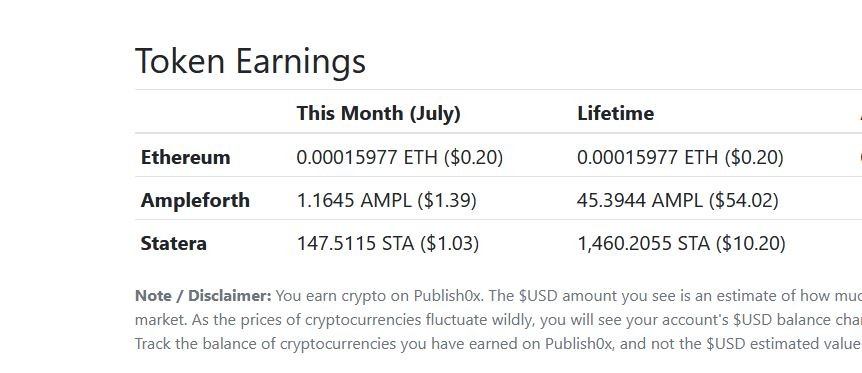Click the $54.02 Ampleforth lifetime USD amount
The image size is (862, 373).
[x=744, y=200]
